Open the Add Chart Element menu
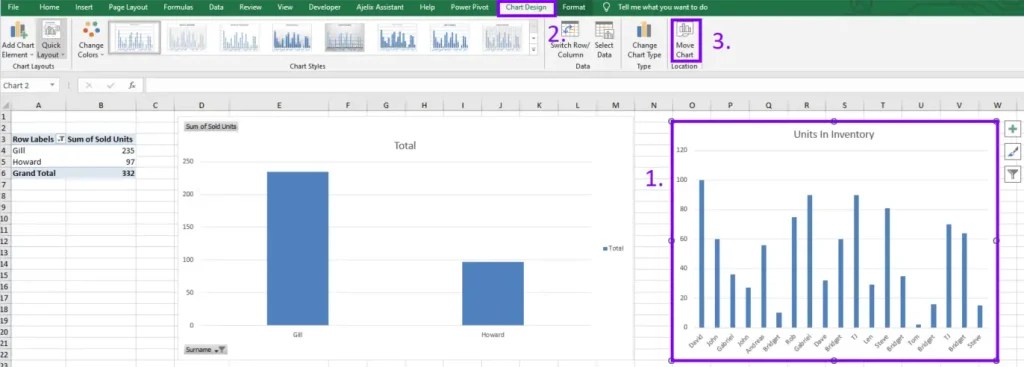Viewport: 1024px width, 367px height. coord(18,40)
